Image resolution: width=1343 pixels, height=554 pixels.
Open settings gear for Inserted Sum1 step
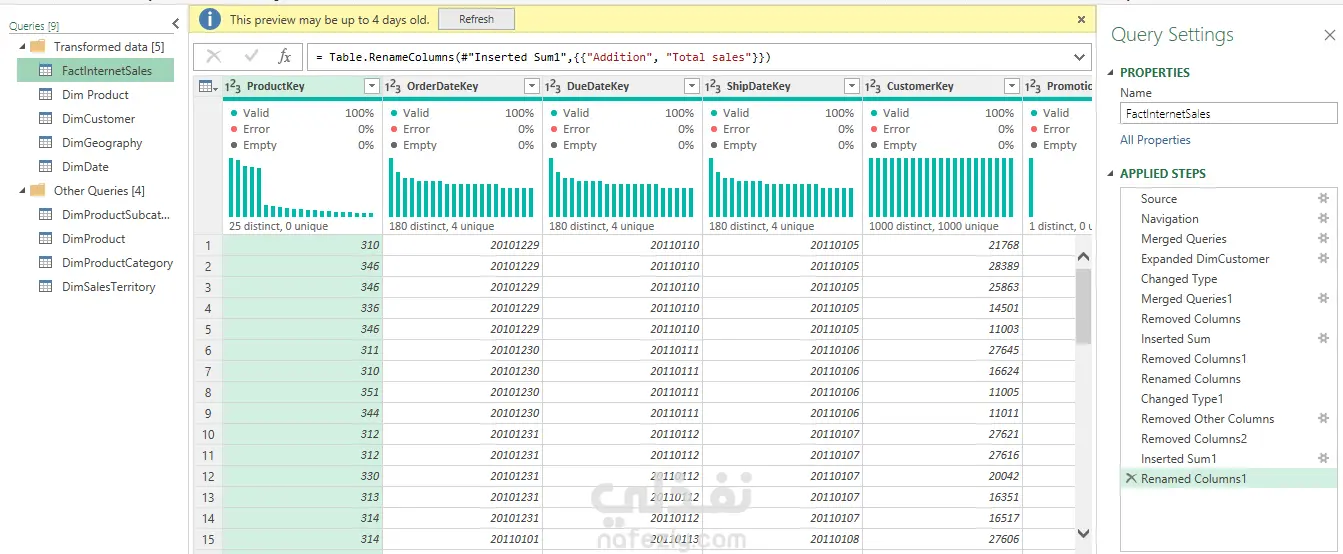pyautogui.click(x=1324, y=459)
